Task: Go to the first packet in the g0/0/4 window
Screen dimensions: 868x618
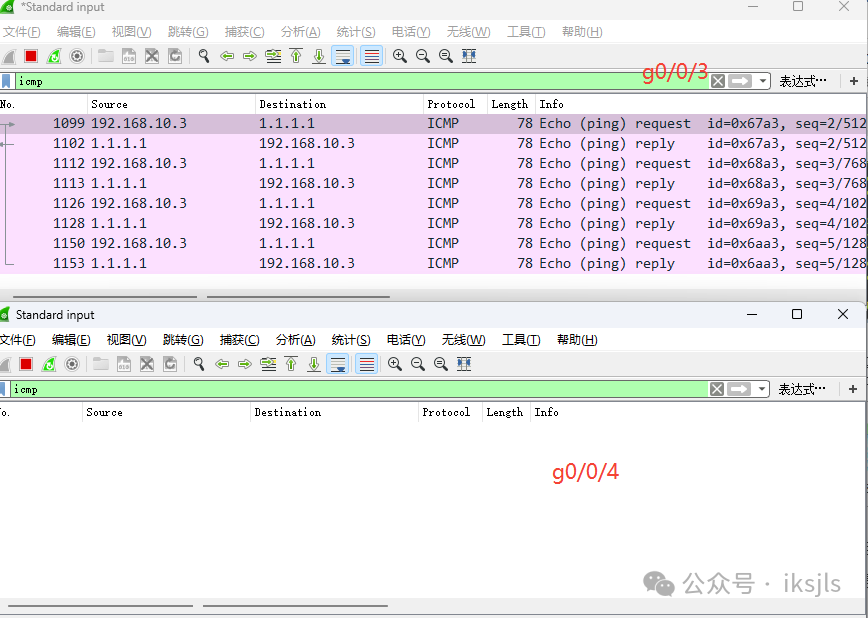Action: (291, 364)
